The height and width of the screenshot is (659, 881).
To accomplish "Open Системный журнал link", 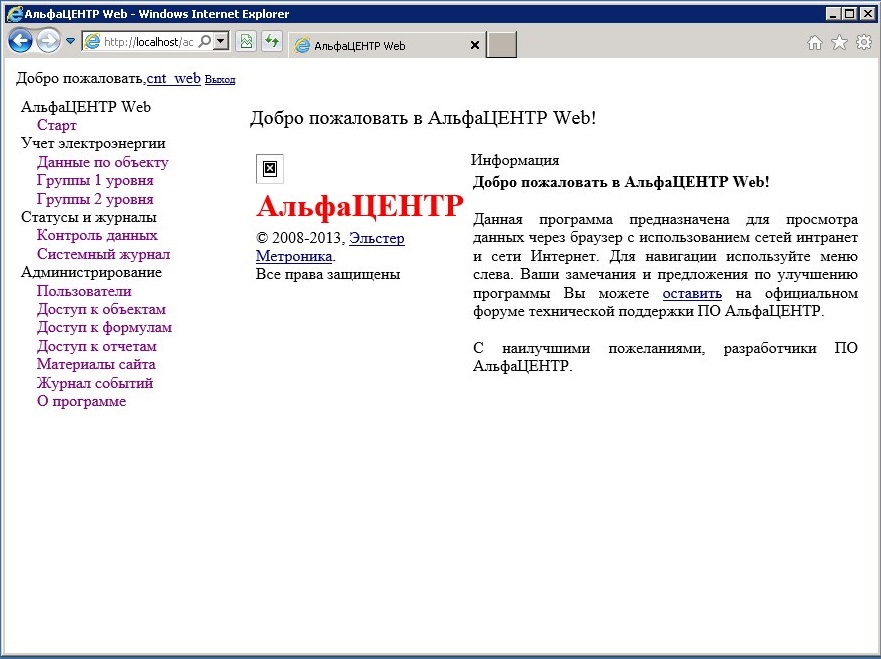I will [103, 254].
